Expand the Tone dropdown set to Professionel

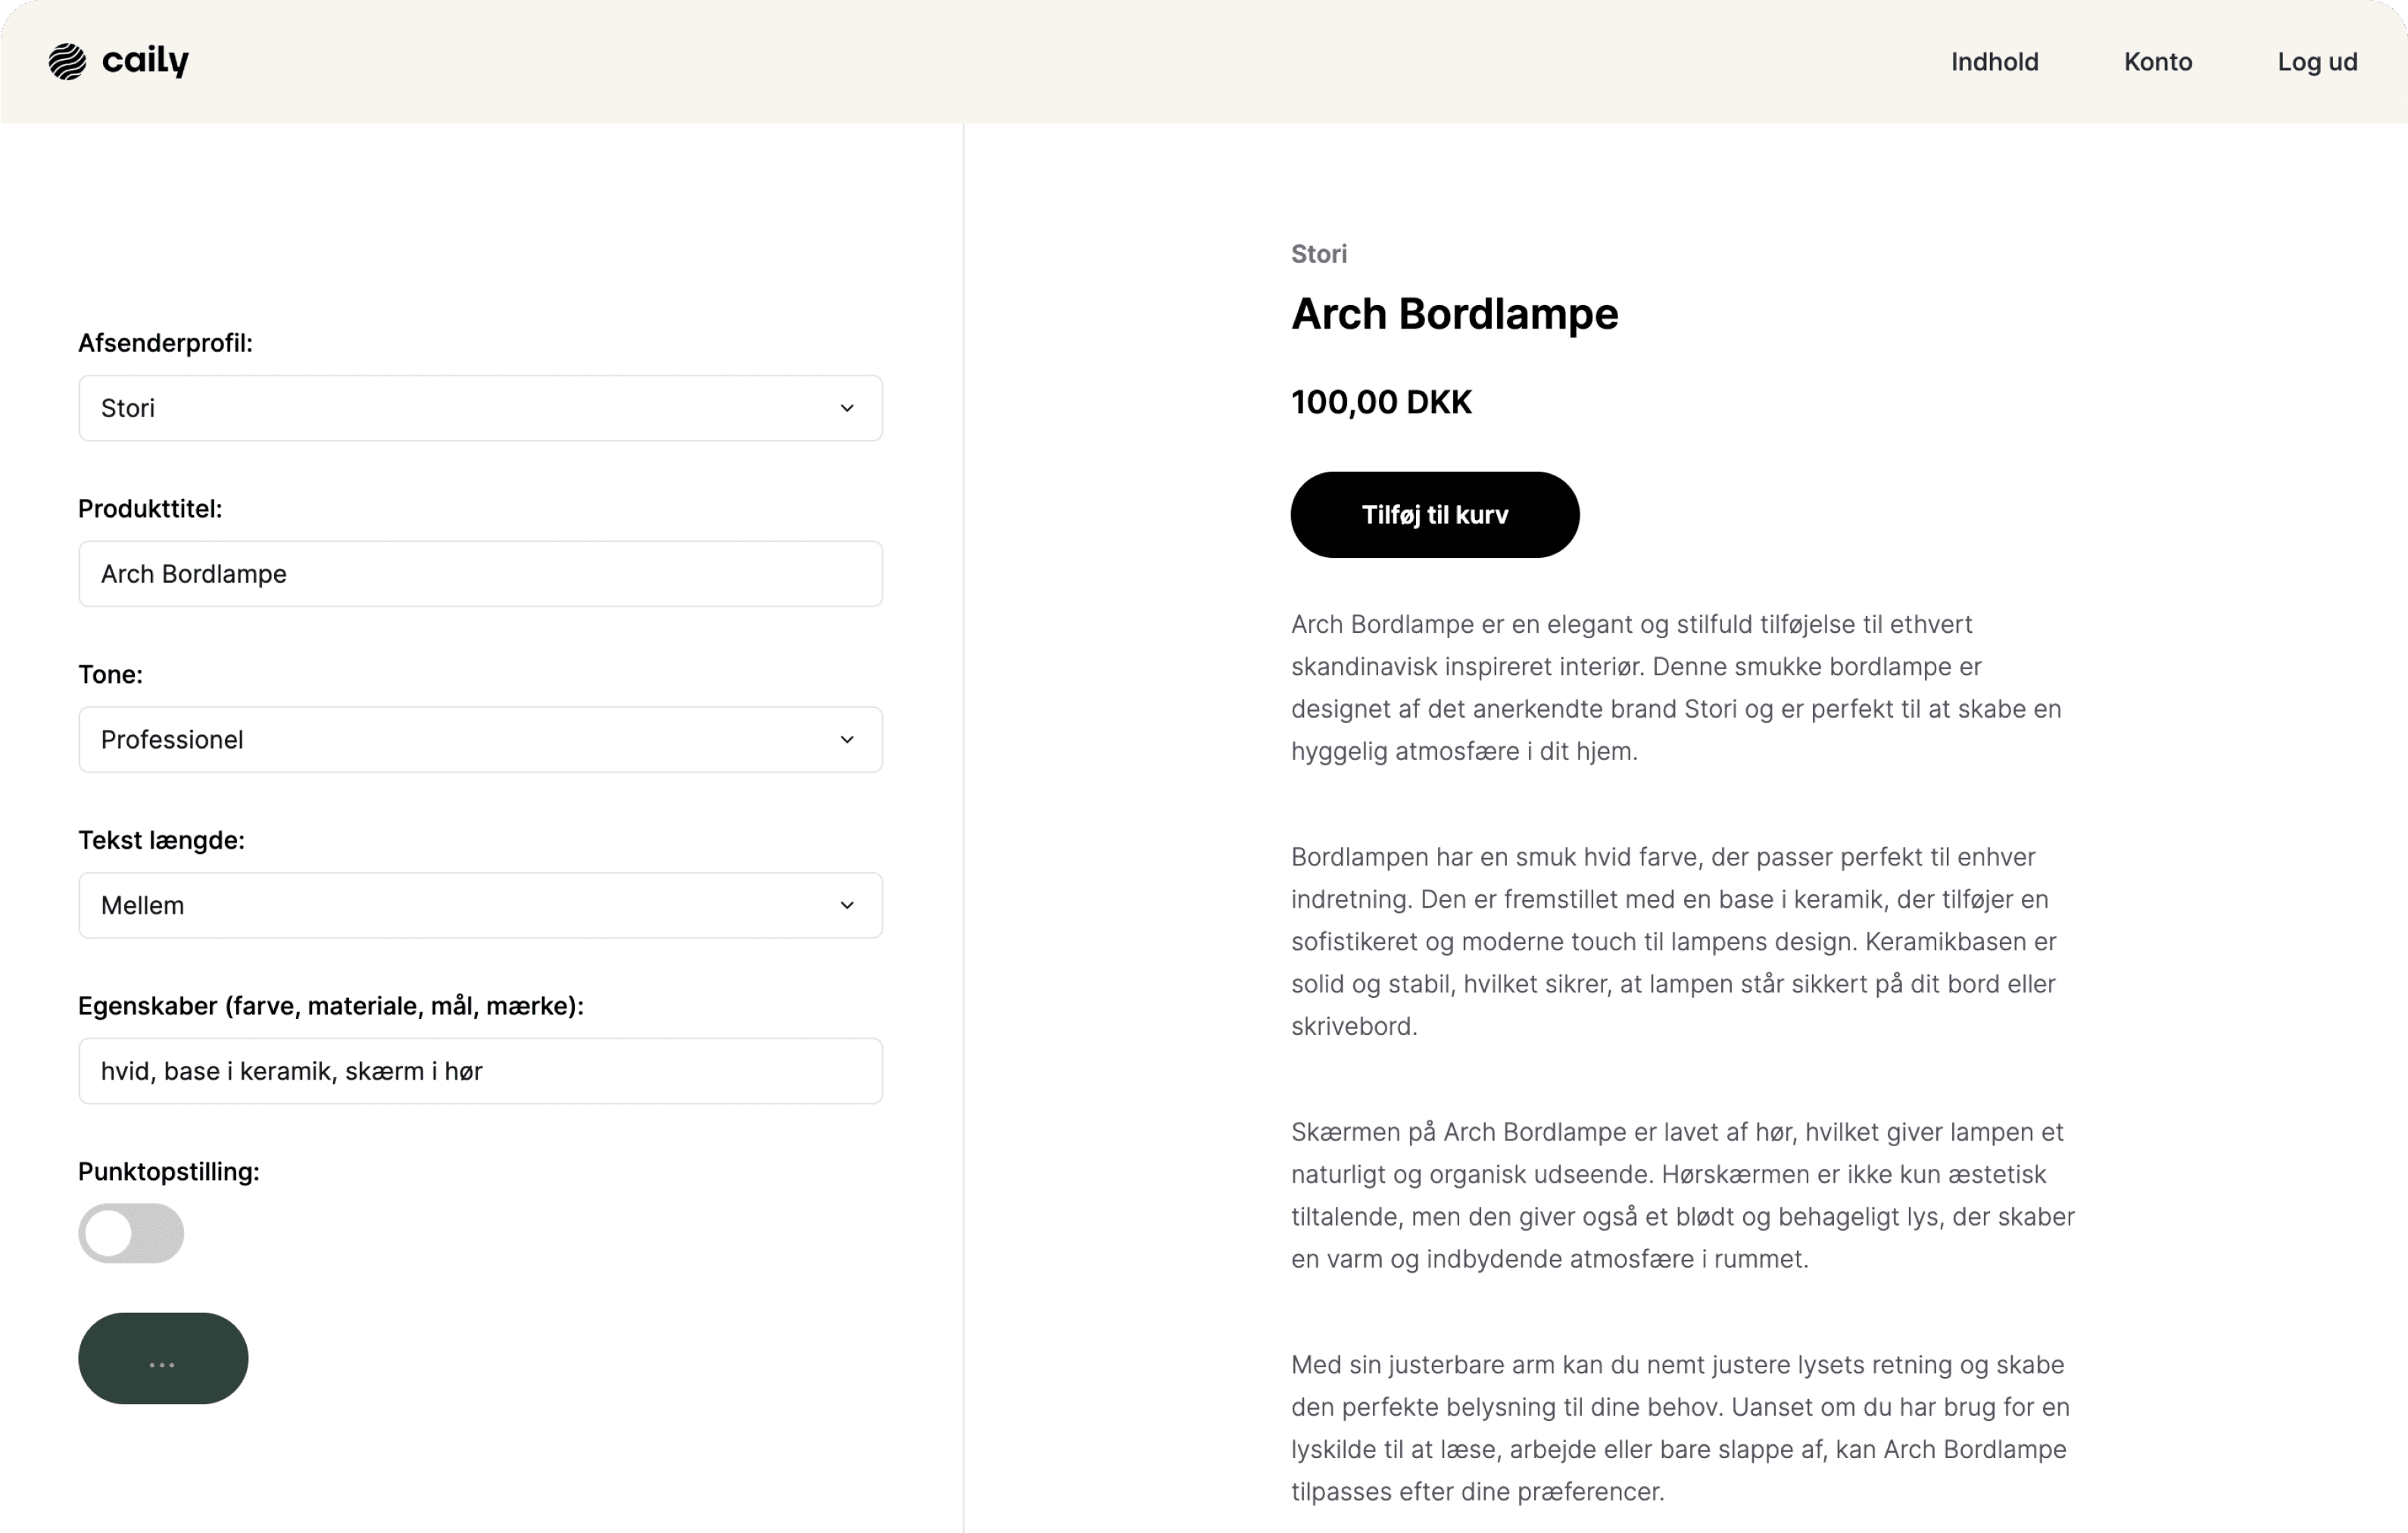click(480, 740)
